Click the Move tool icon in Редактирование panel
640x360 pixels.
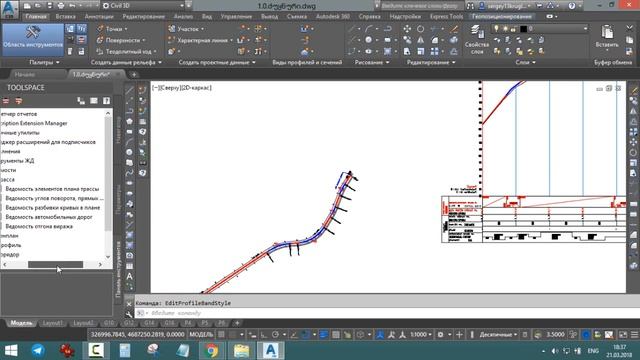[407, 29]
